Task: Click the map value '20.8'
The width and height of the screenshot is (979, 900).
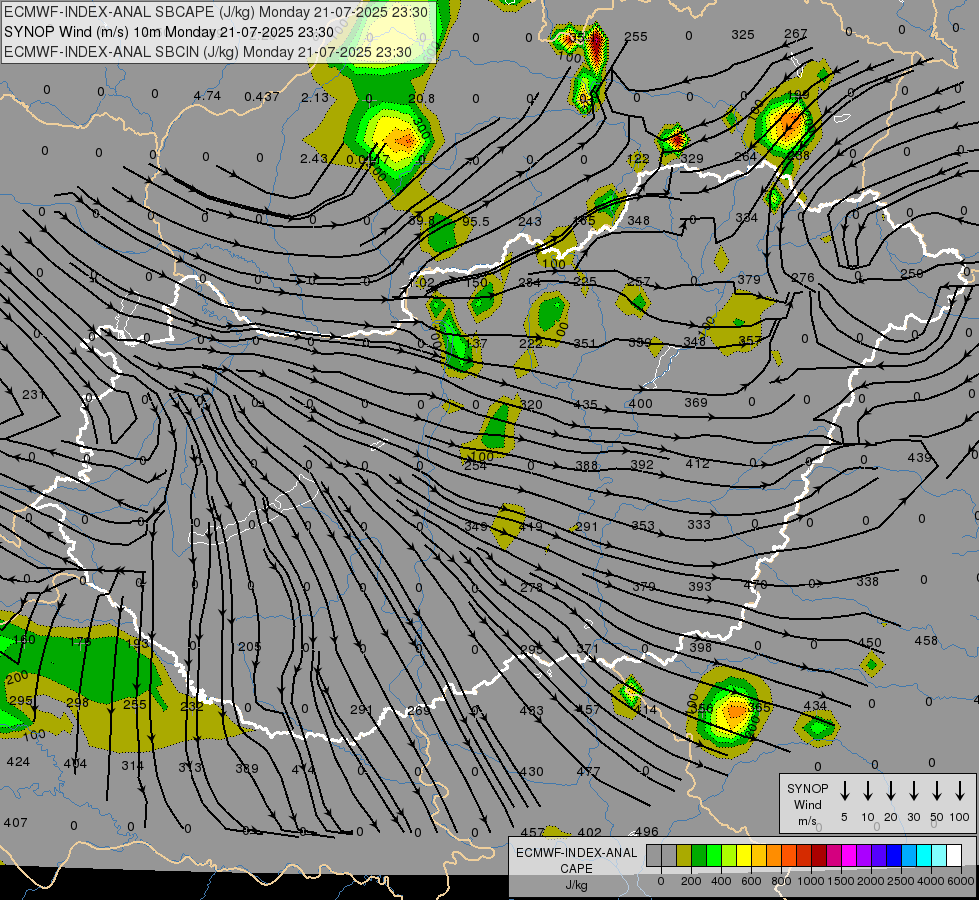Action: click(421, 98)
